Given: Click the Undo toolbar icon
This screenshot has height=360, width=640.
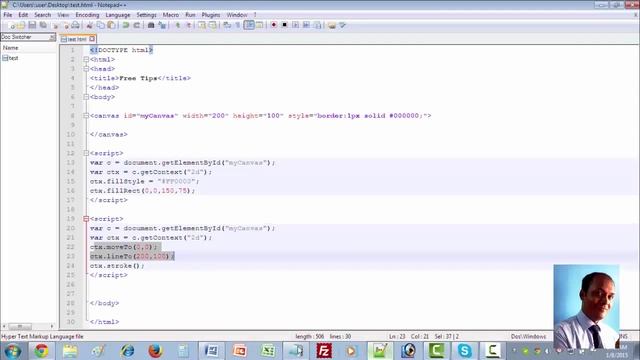Looking at the screenshot, I should [x=127, y=25].
